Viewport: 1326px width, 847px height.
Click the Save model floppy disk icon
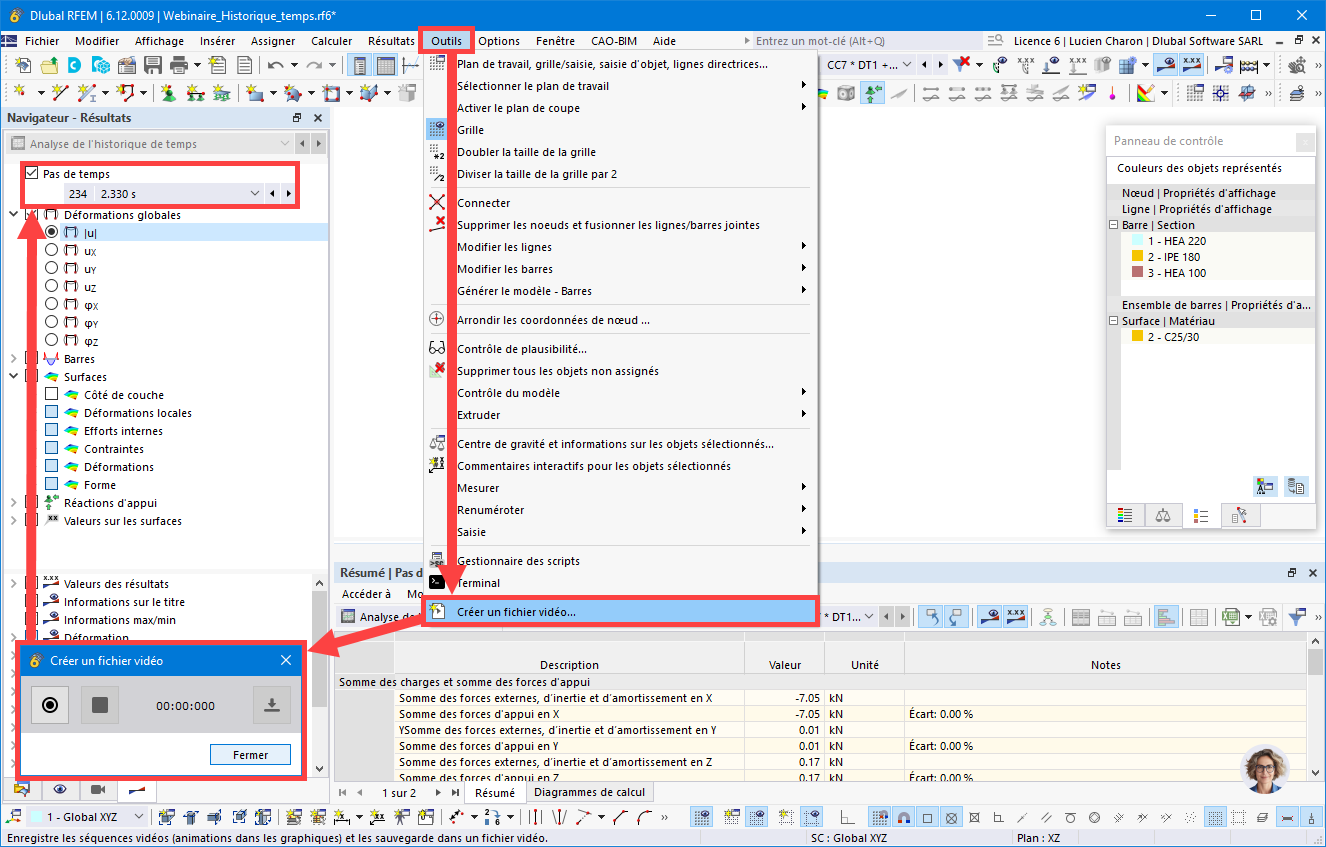[153, 65]
